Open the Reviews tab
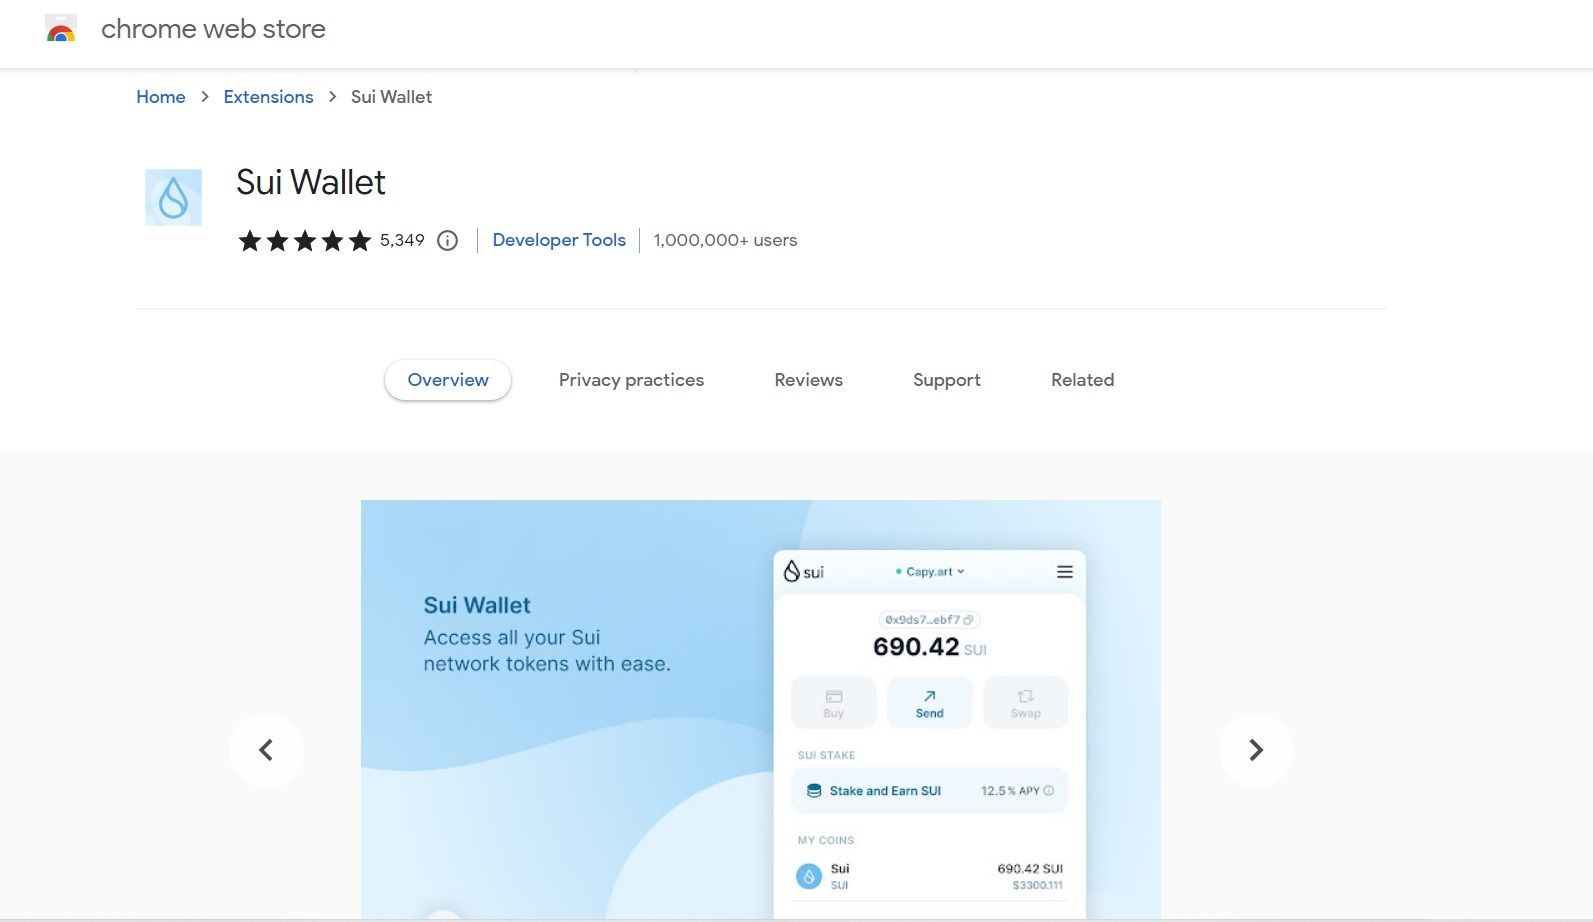 point(808,380)
